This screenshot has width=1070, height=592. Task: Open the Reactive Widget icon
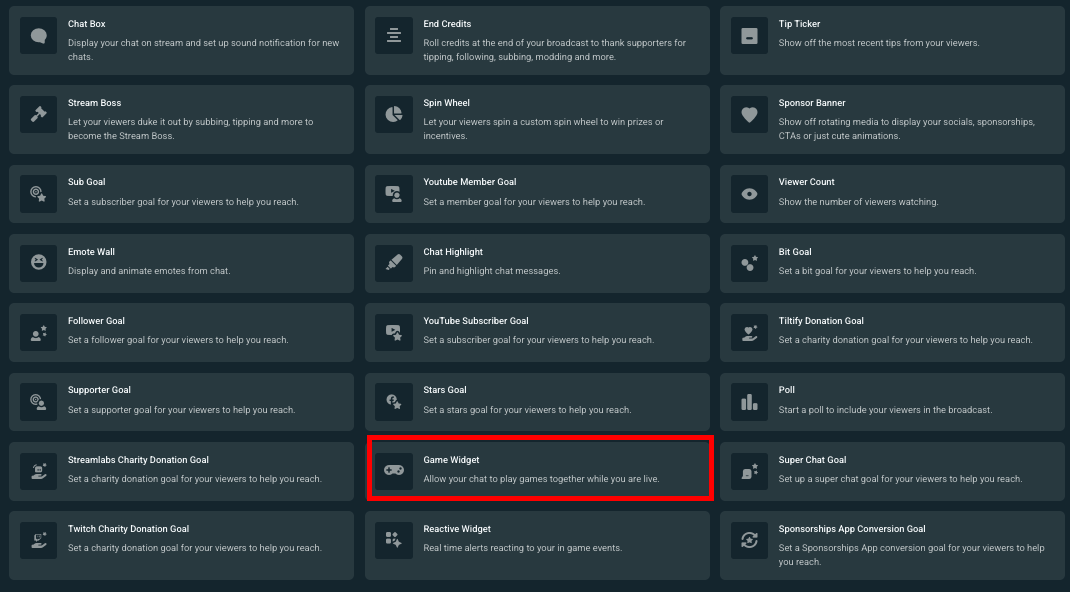pyautogui.click(x=393, y=540)
